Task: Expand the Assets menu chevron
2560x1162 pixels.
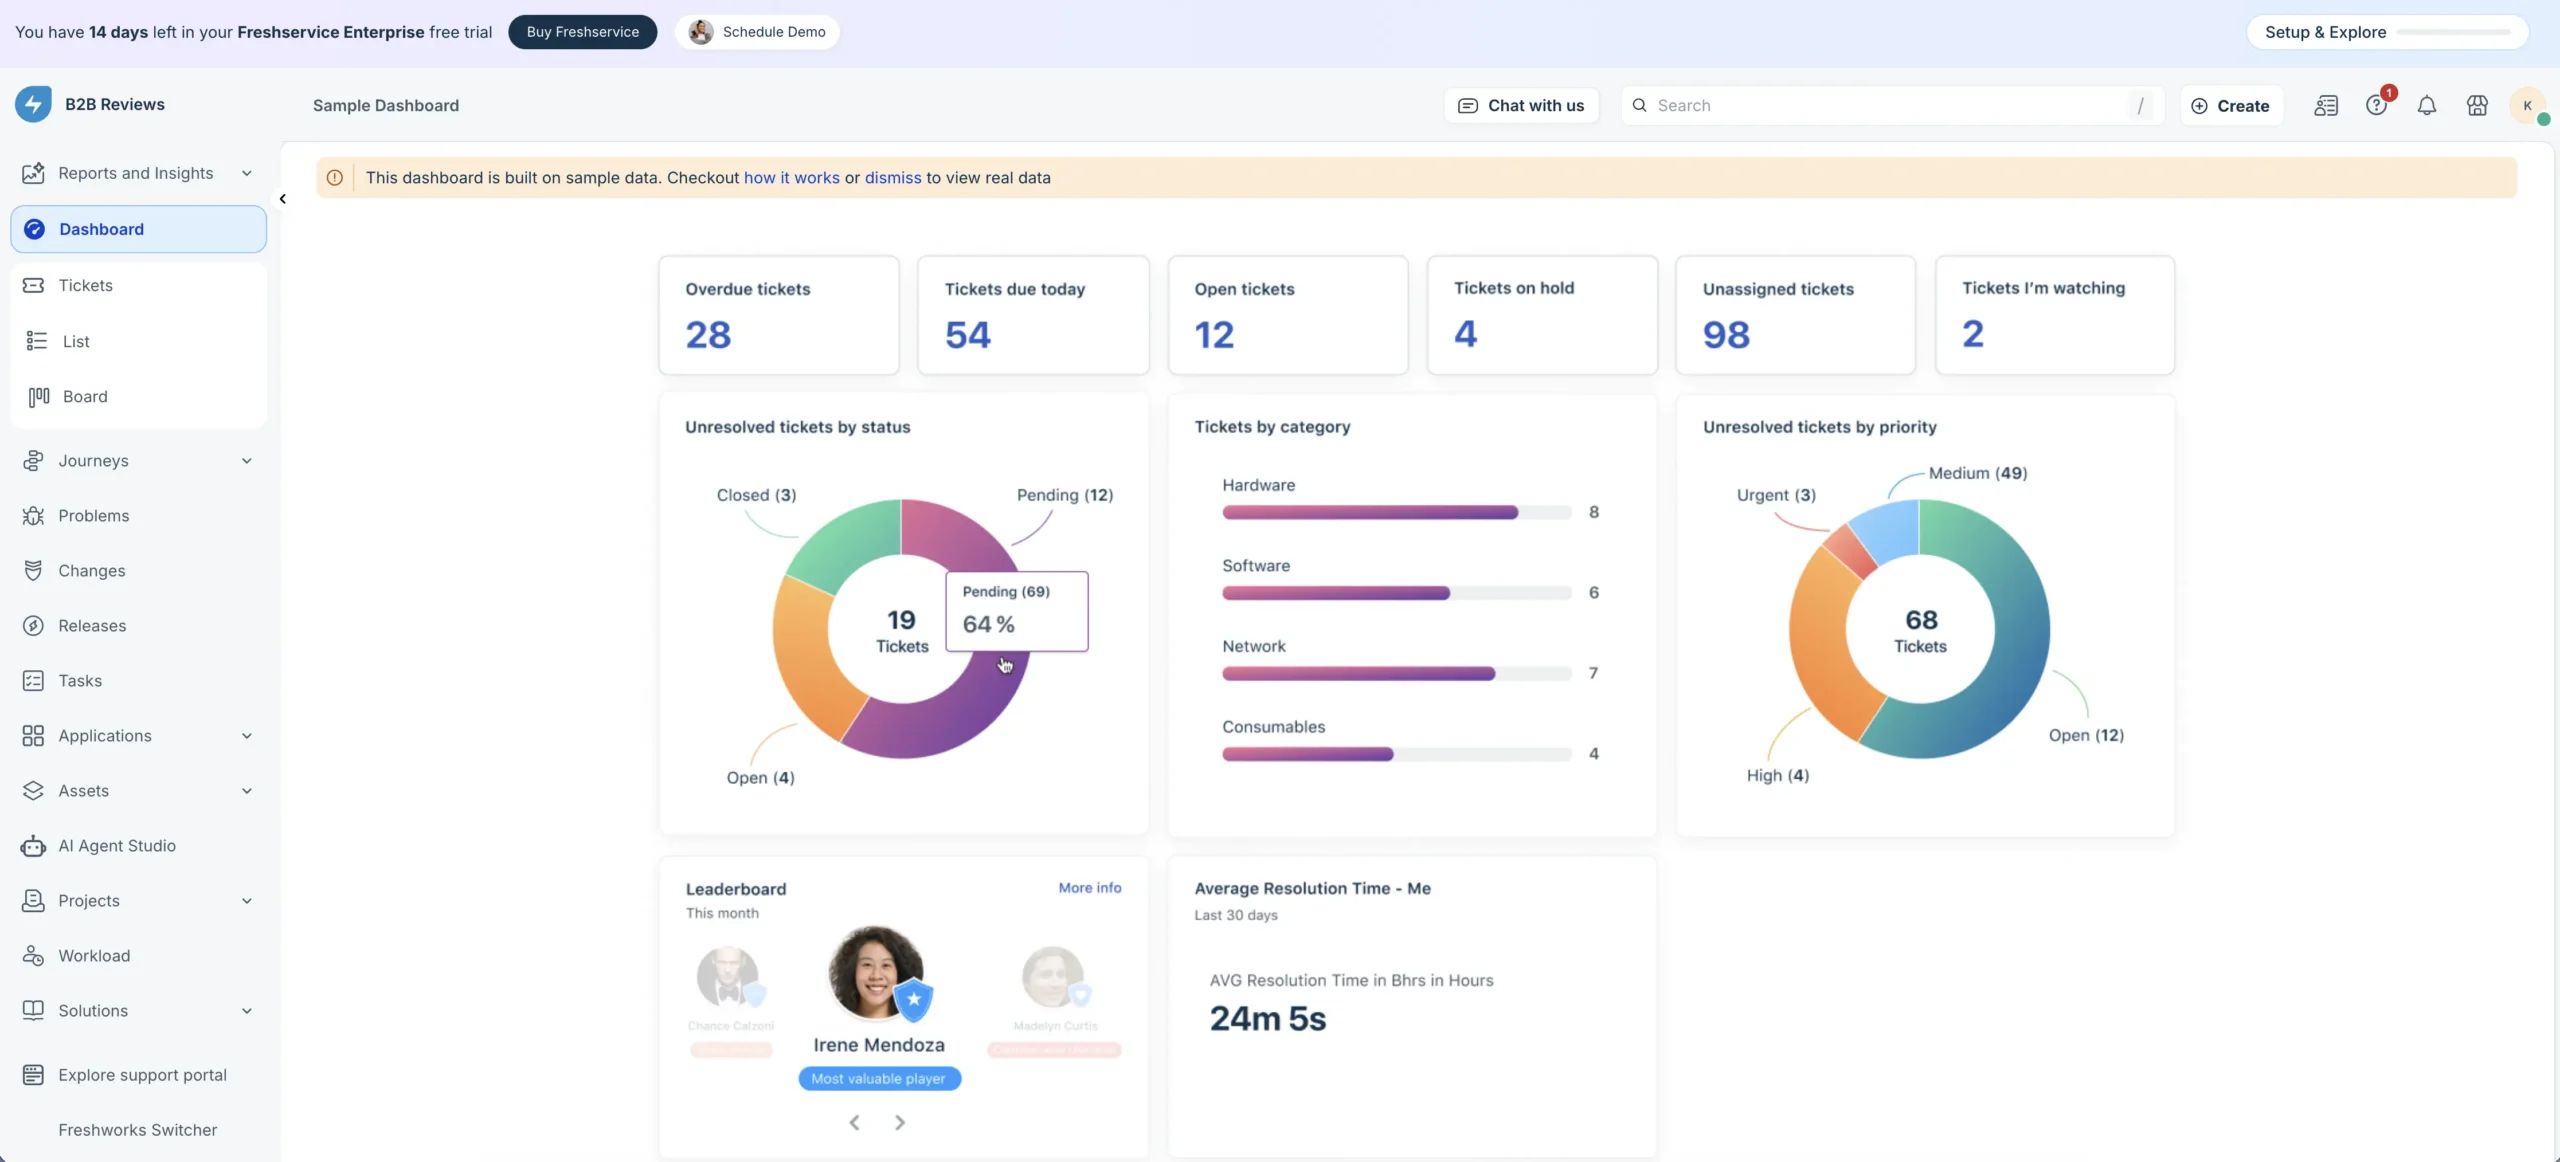Action: 247,791
